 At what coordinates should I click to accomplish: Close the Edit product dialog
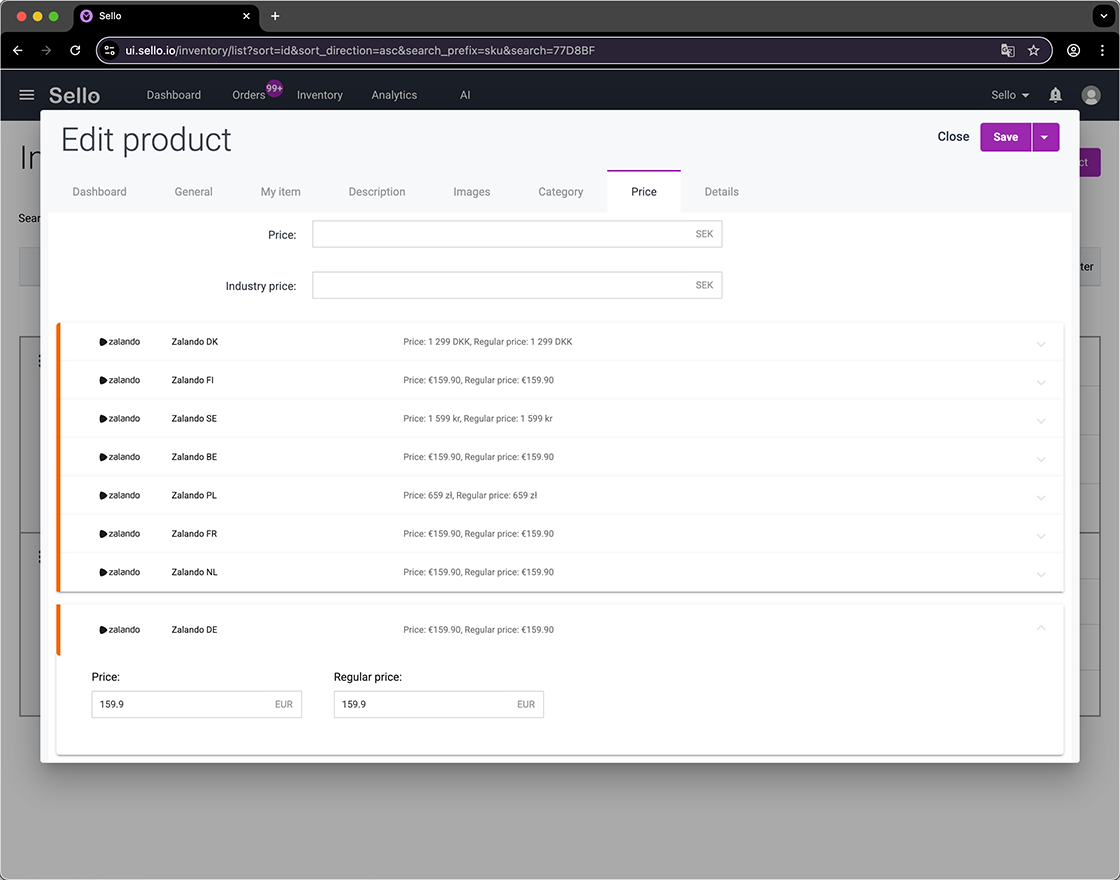(x=953, y=136)
